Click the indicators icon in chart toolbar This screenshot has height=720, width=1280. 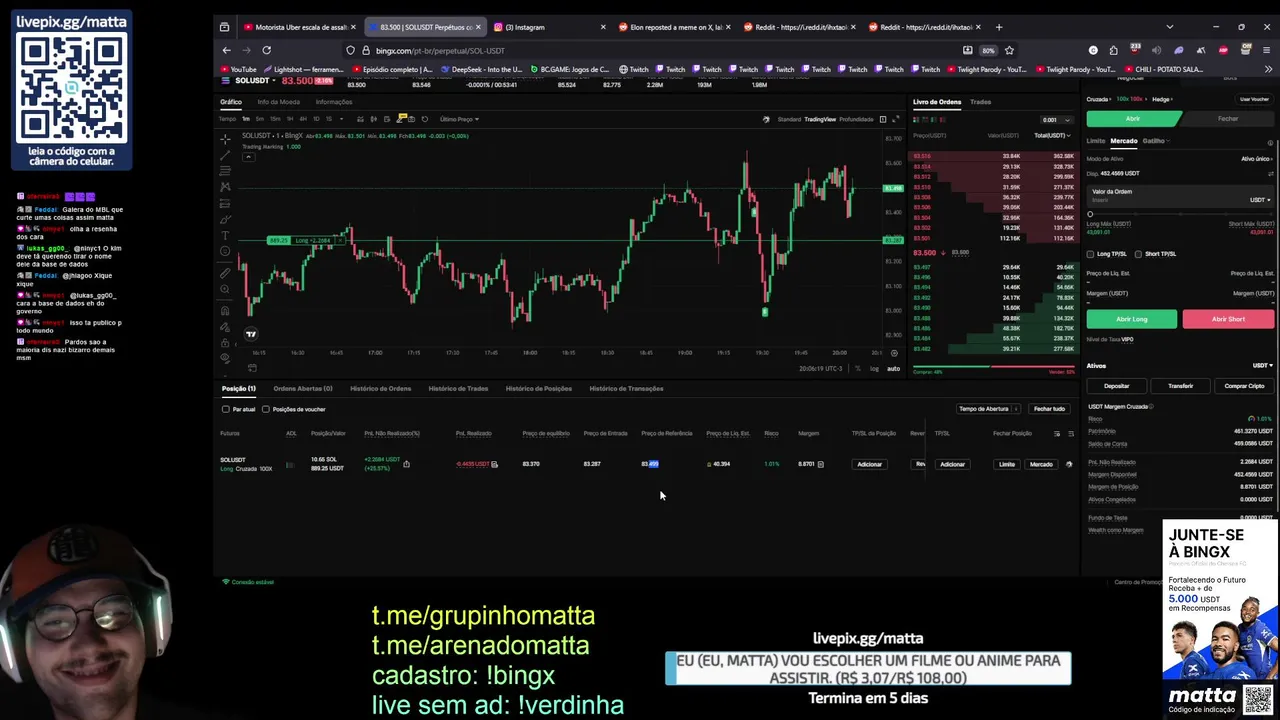pyautogui.click(x=360, y=119)
